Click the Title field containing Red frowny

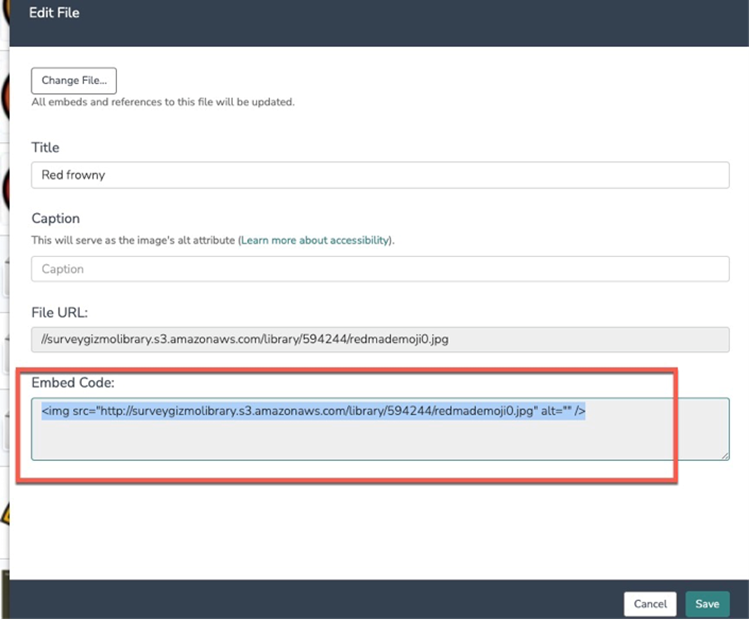coord(380,175)
